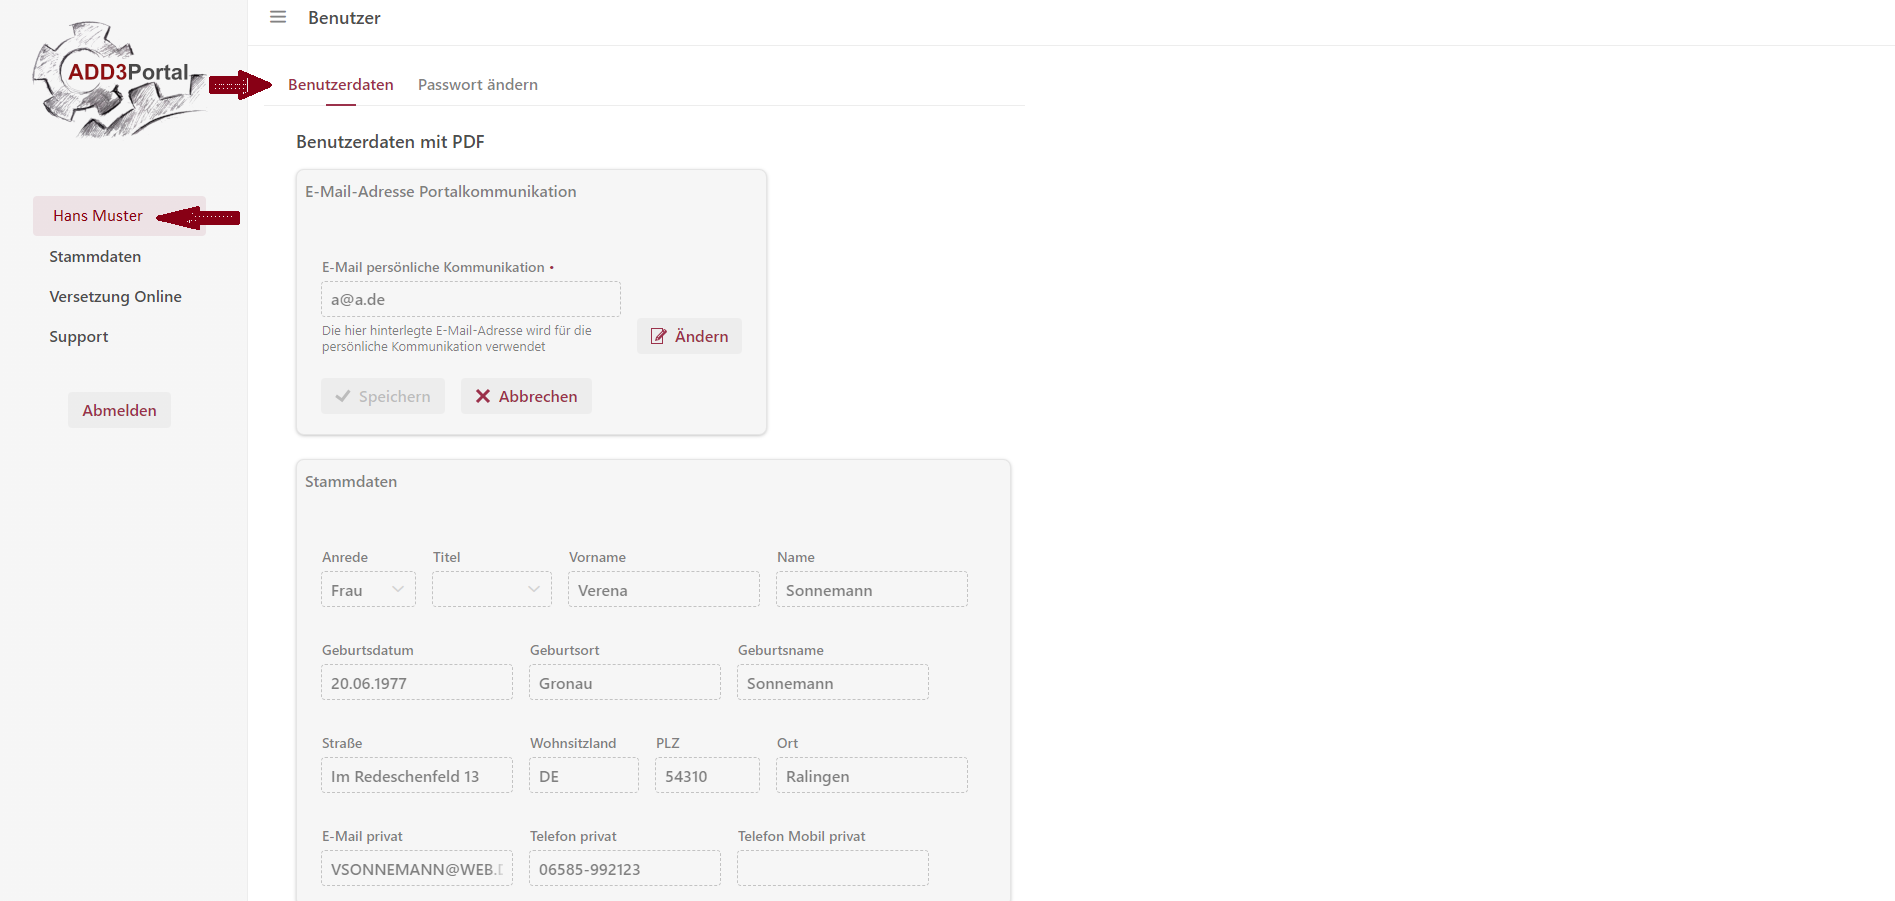Click into the Vorname field
This screenshot has height=901, width=1895.
click(663, 590)
